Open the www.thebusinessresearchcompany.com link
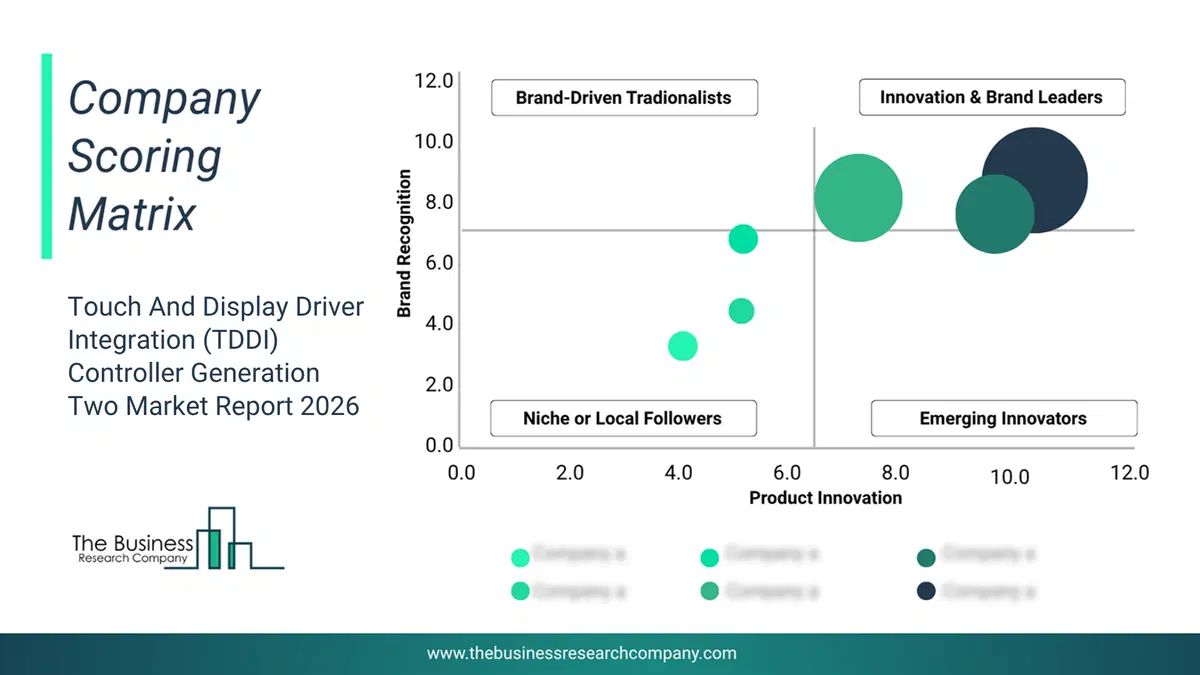 (582, 653)
